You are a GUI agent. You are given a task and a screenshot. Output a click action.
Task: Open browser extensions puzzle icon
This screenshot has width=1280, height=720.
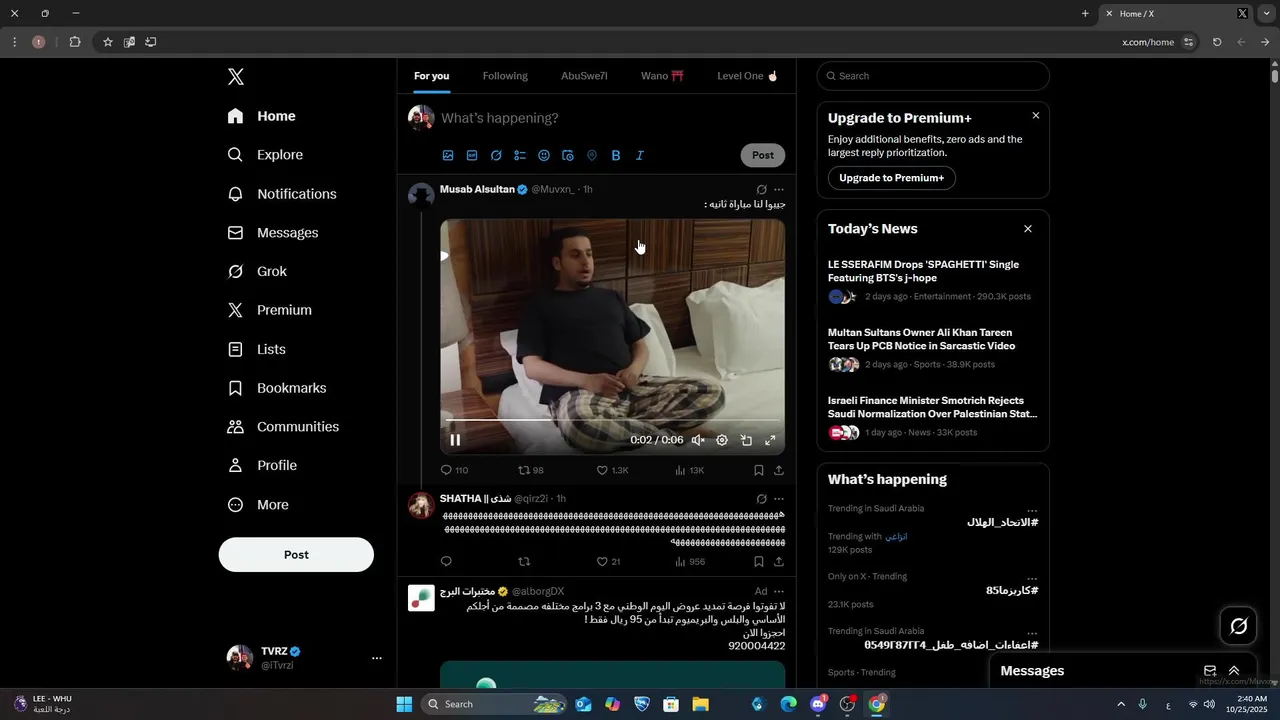coord(75,42)
